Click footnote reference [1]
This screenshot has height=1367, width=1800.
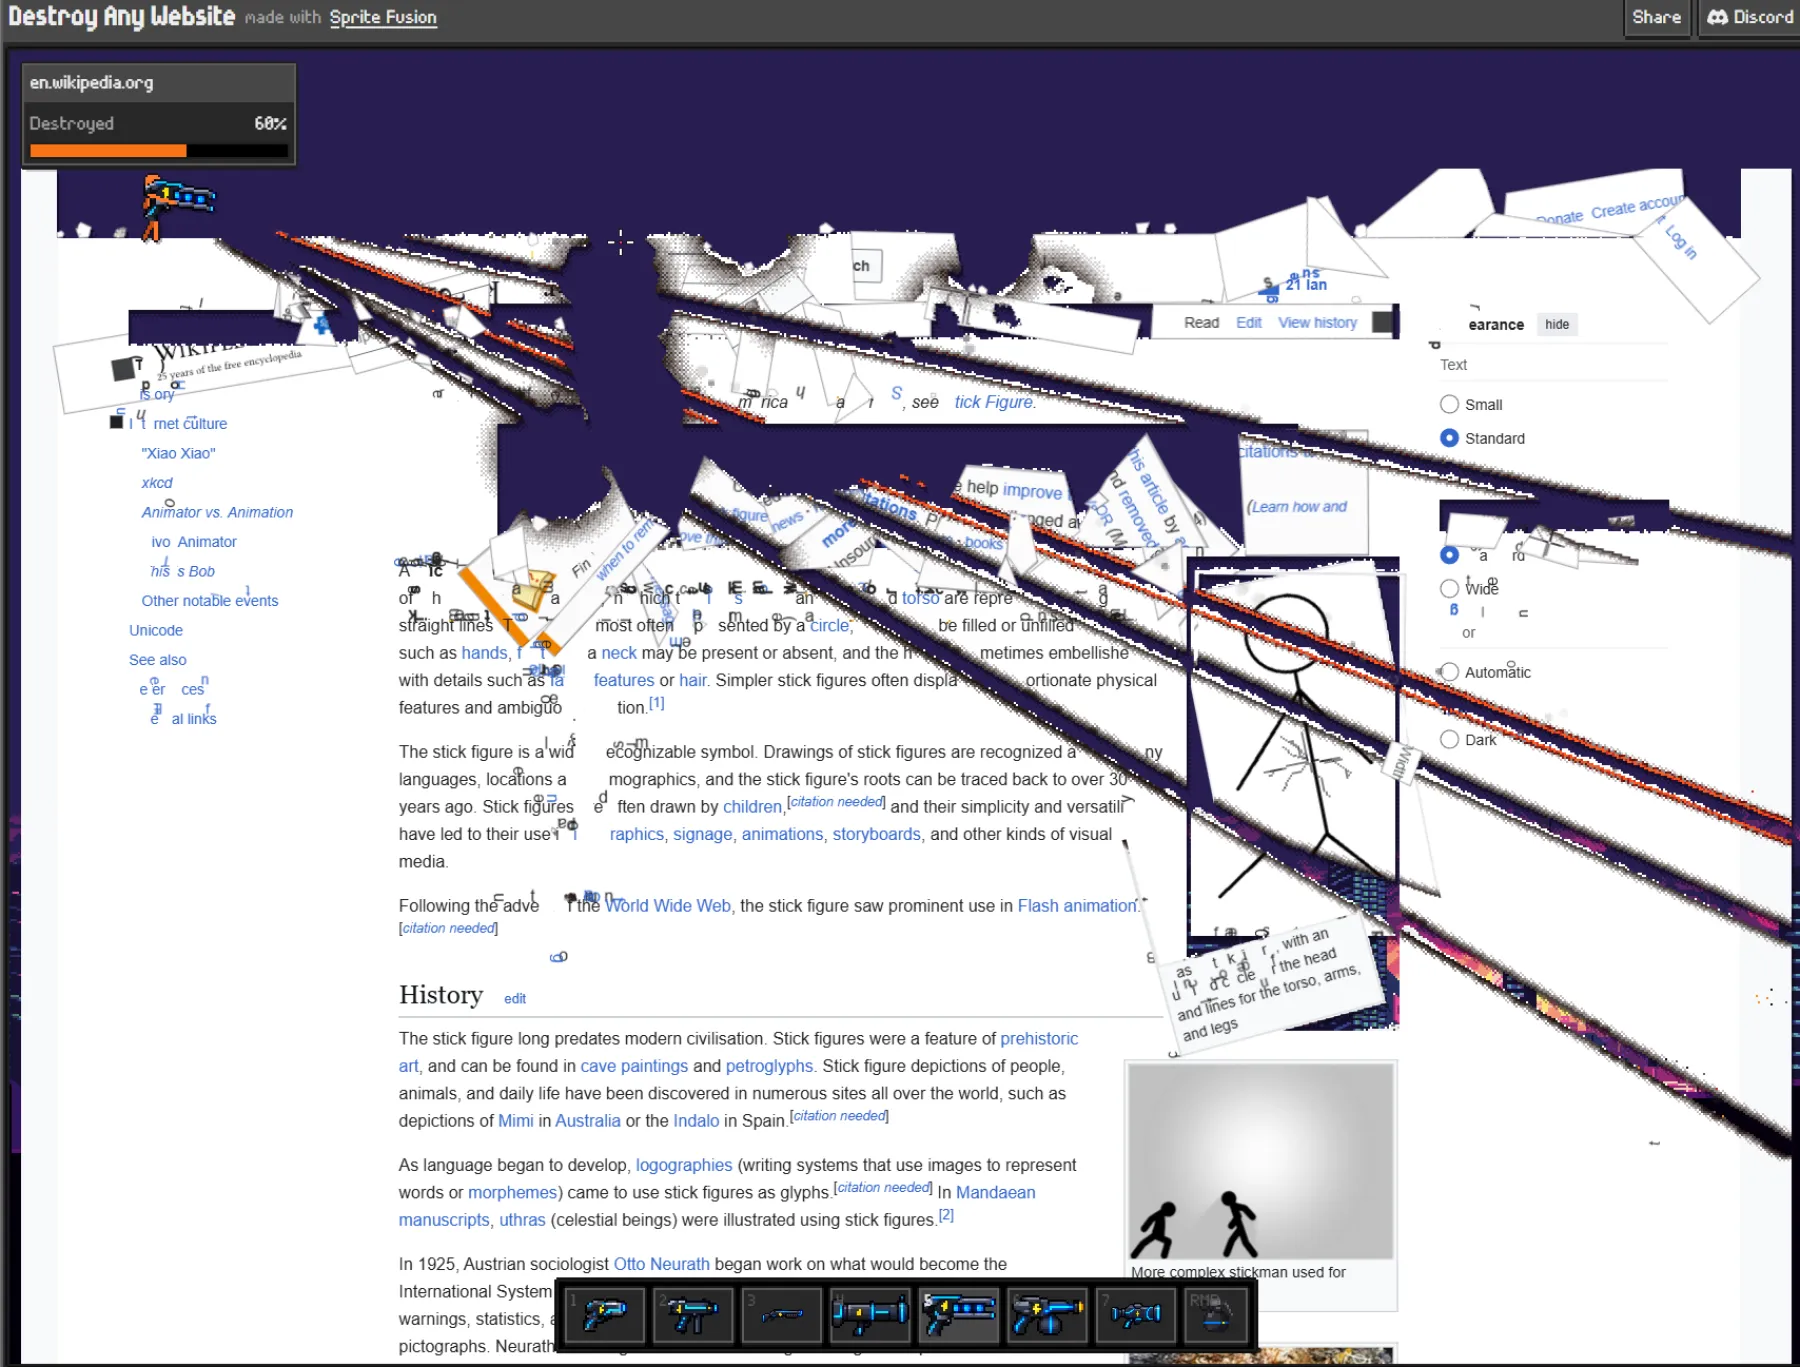[x=656, y=703]
